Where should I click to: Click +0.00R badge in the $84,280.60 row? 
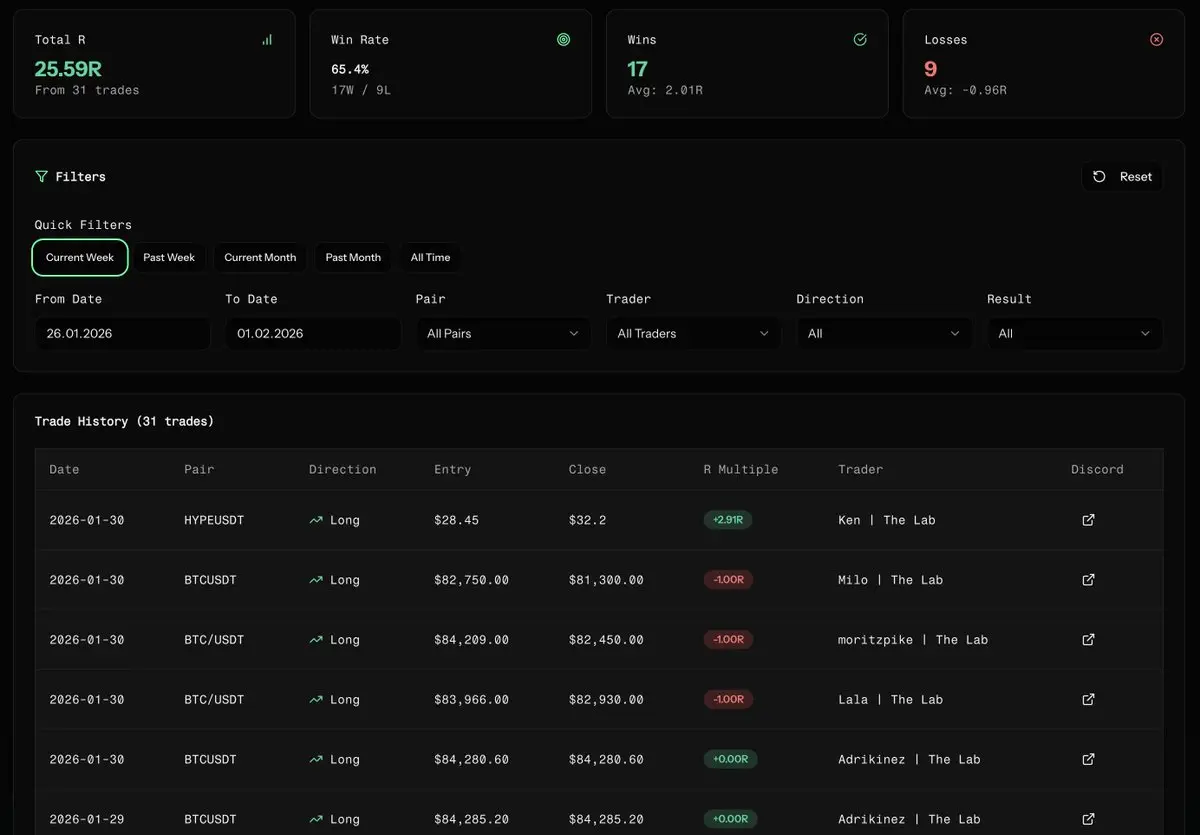tap(730, 760)
